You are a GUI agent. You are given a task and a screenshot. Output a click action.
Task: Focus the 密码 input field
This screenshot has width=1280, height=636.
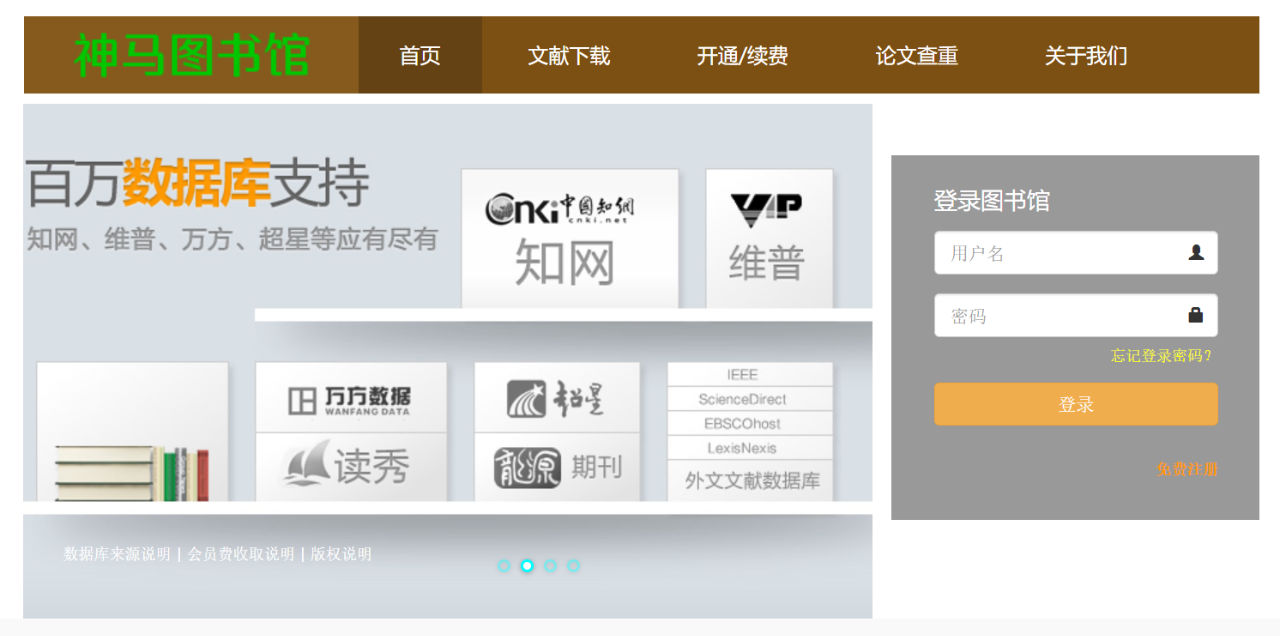pyautogui.click(x=1076, y=315)
